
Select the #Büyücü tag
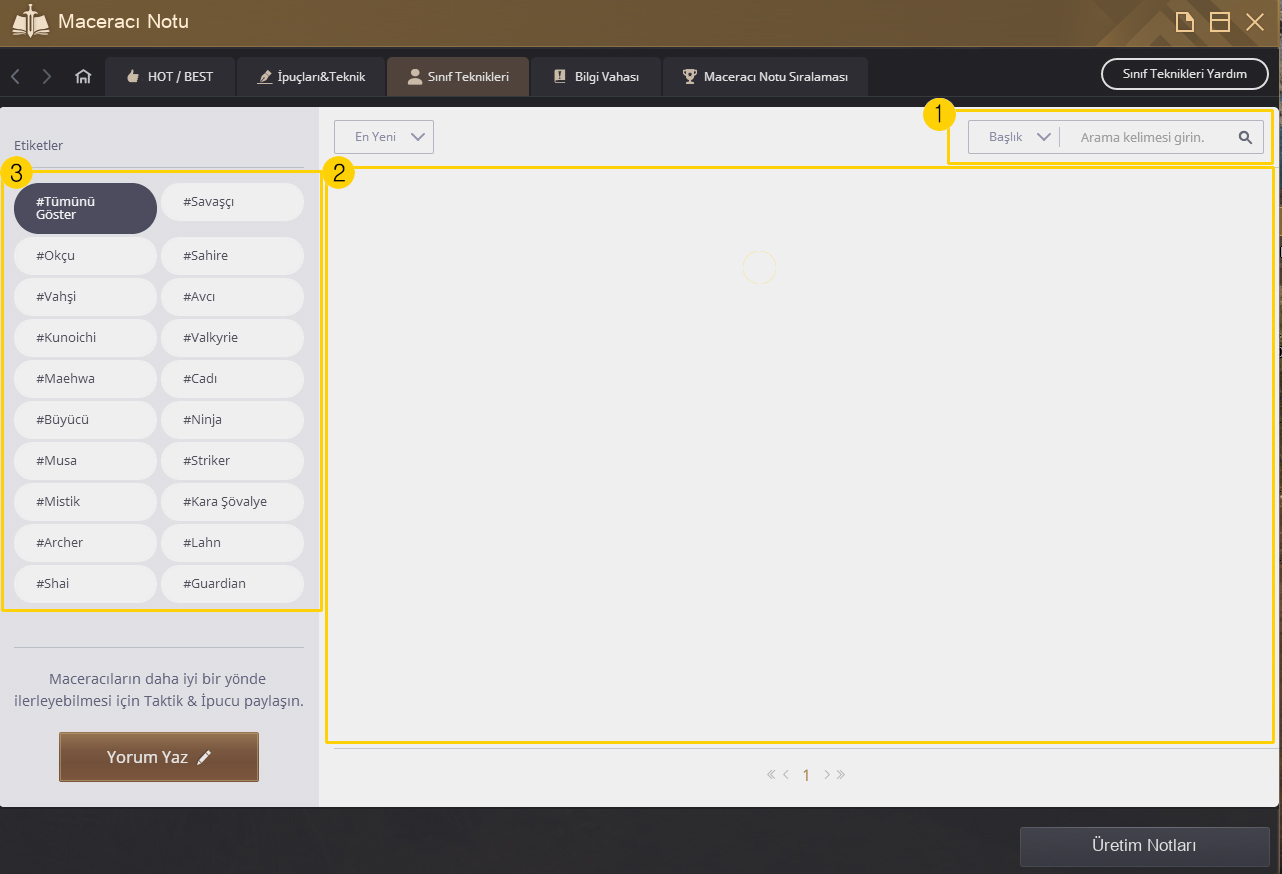click(86, 420)
